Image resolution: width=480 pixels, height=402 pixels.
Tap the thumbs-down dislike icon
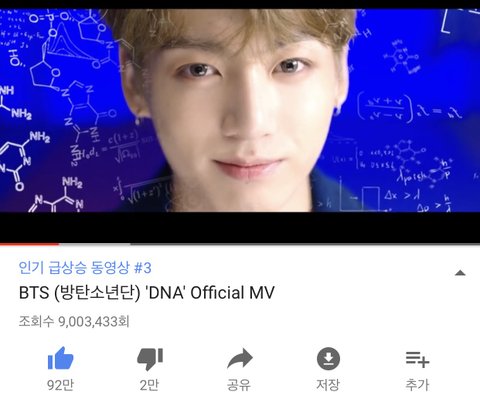pos(150,359)
